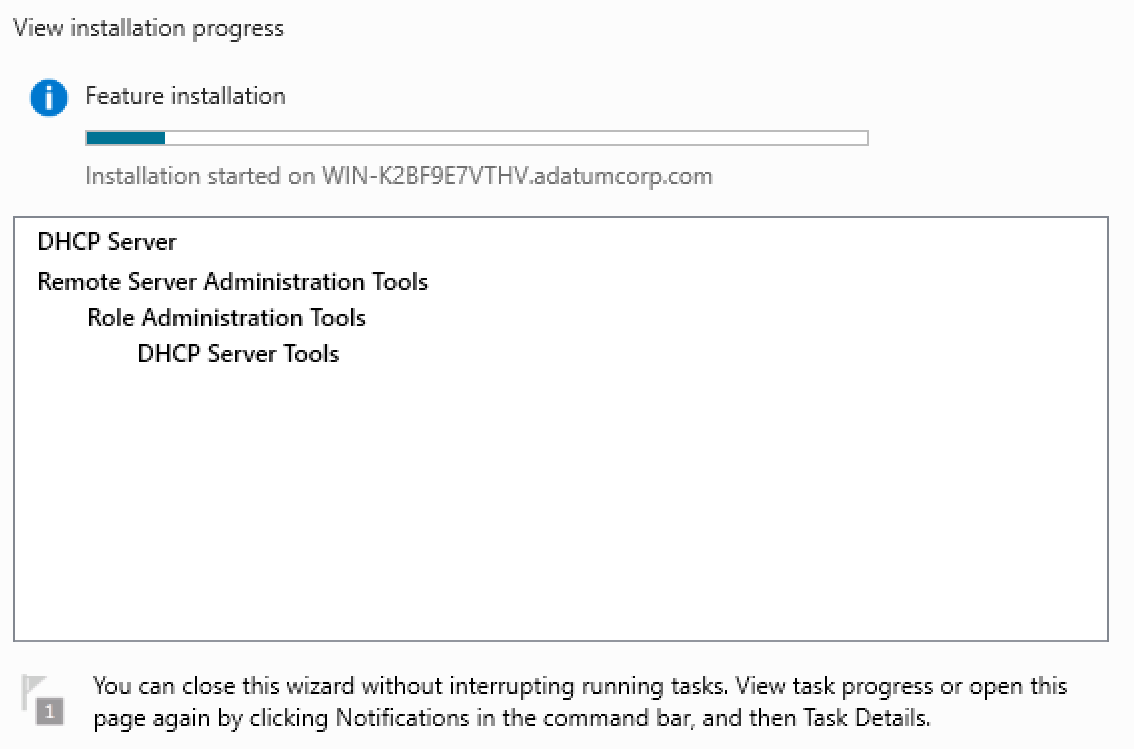
Task: Click the filled part of the progress bar
Action: (x=125, y=138)
